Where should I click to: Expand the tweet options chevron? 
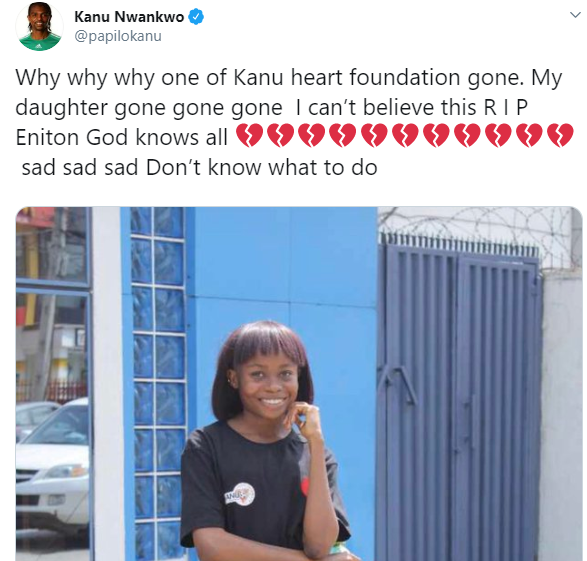click(x=575, y=15)
